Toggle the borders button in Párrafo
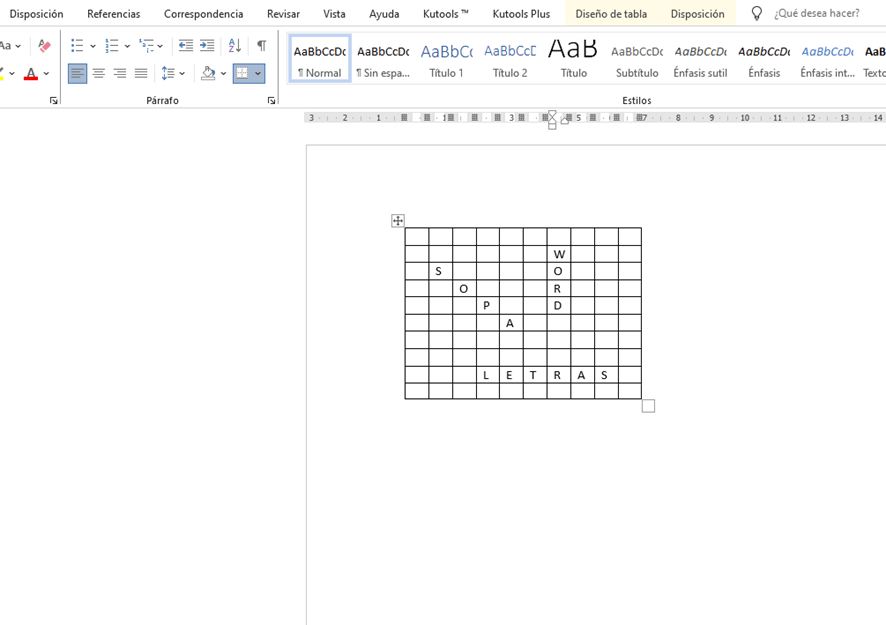This screenshot has height=625, width=886. pos(242,73)
